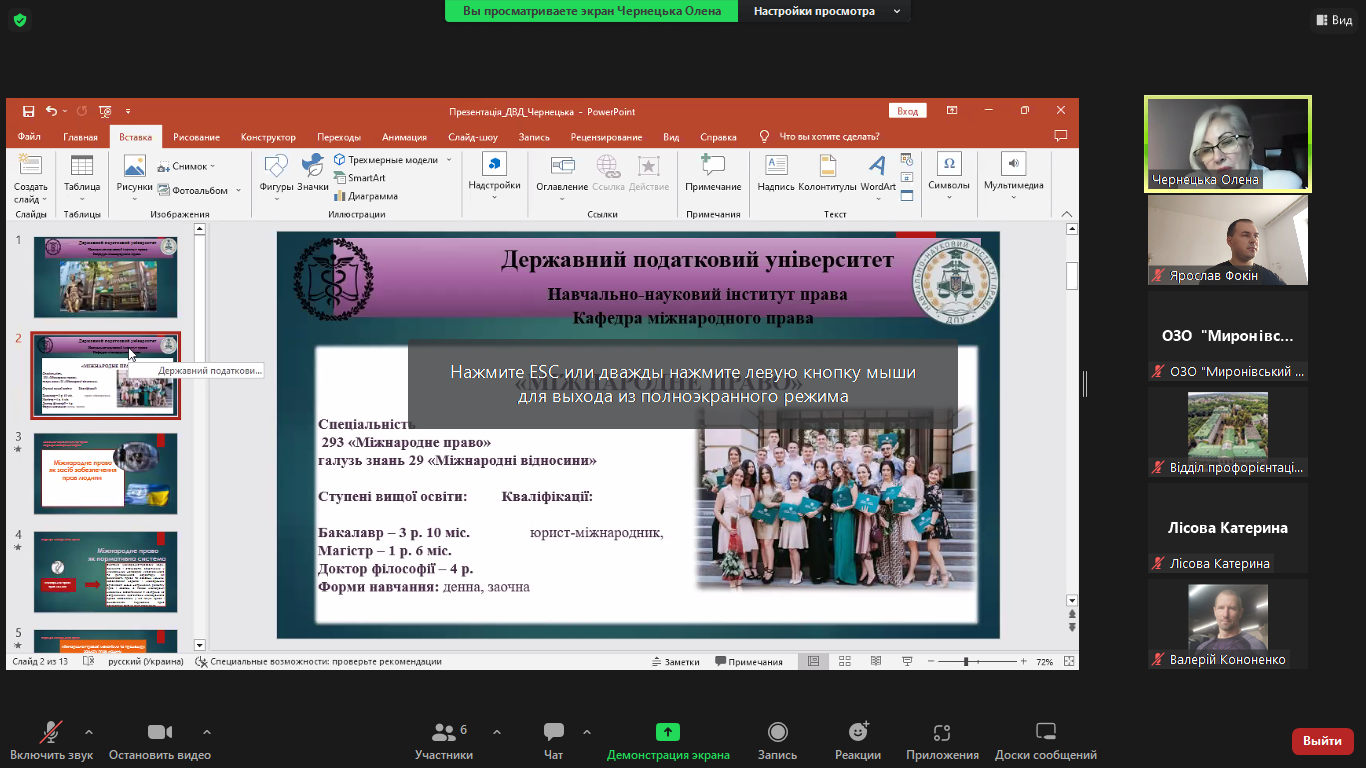
Task: Expand video options arrow next to camera
Action: (207, 732)
